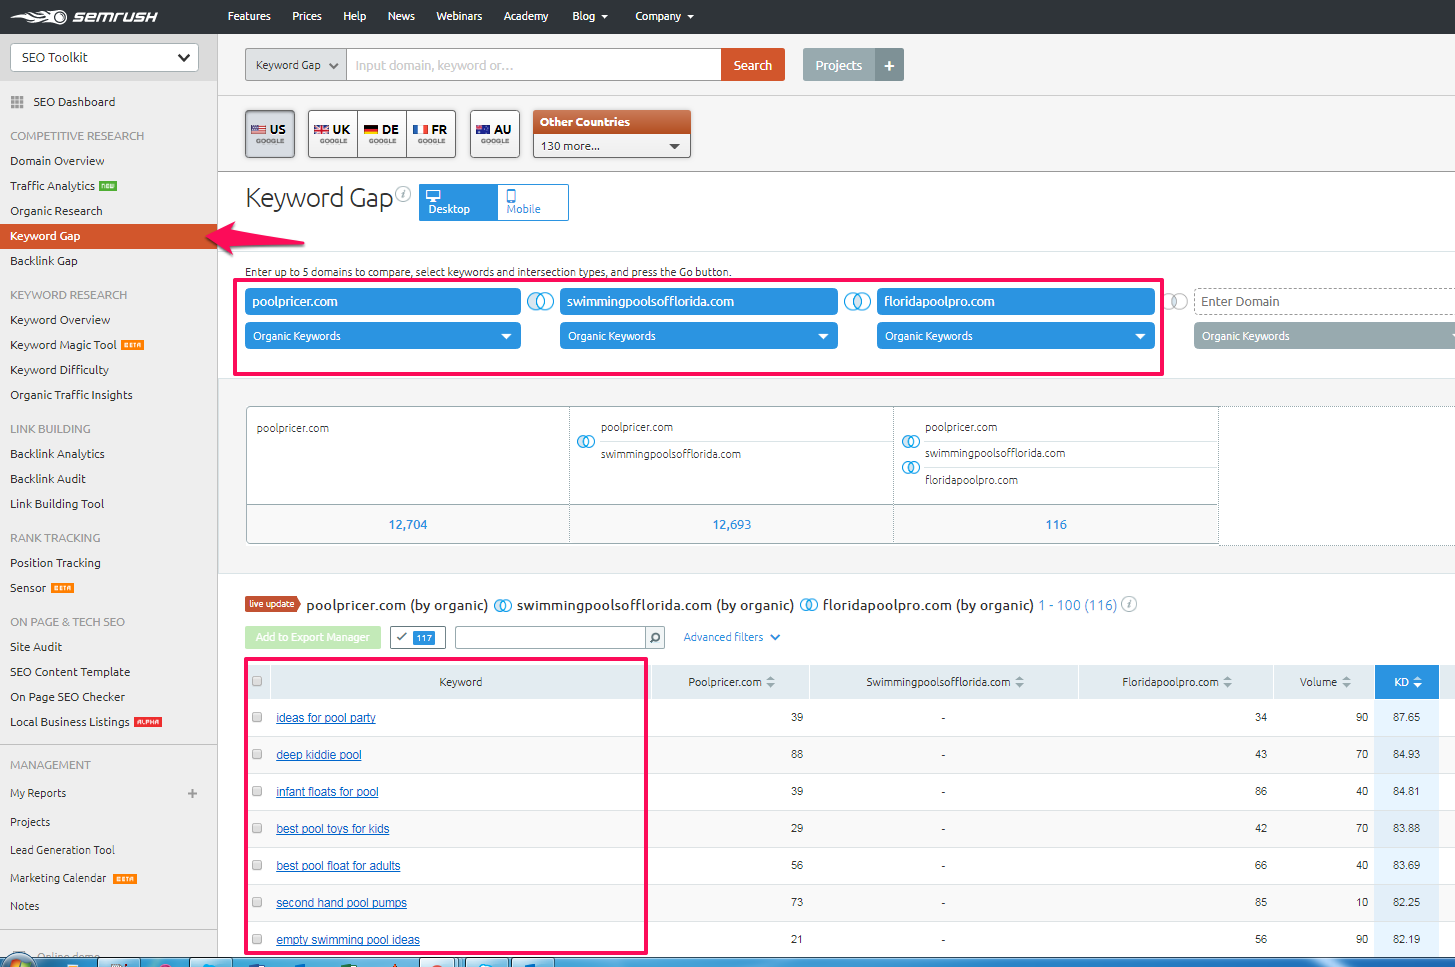This screenshot has width=1455, height=967.
Task: Open Webinars in top navigation
Action: click(459, 16)
